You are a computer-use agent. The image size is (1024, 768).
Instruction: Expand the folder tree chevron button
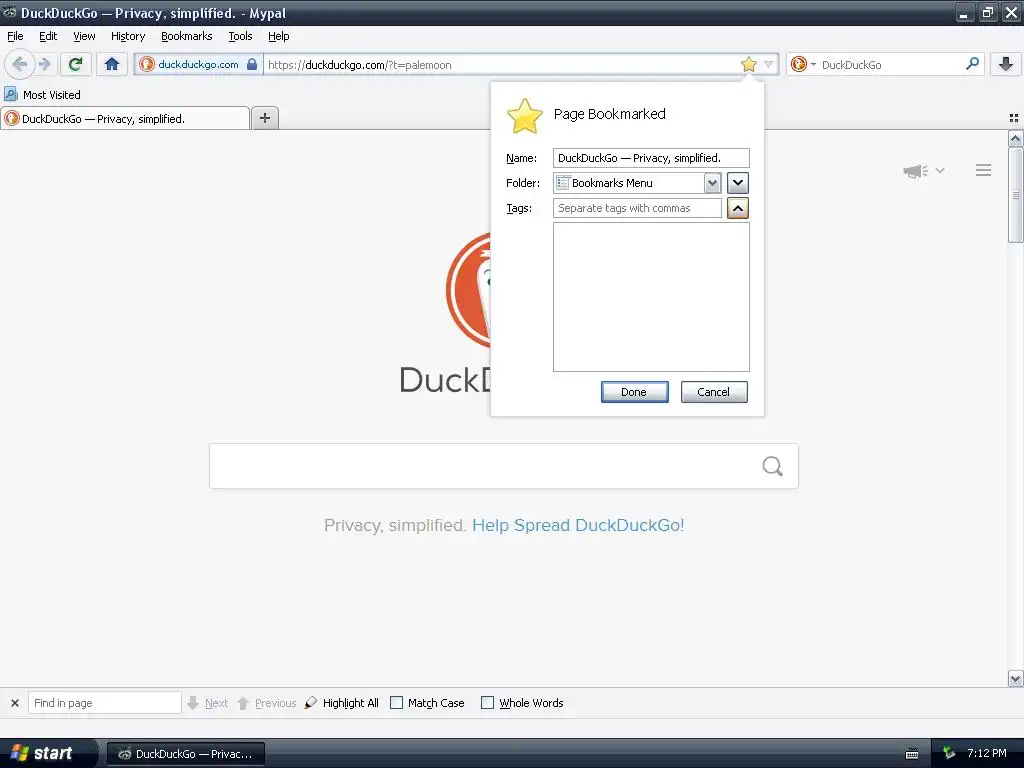(x=738, y=183)
